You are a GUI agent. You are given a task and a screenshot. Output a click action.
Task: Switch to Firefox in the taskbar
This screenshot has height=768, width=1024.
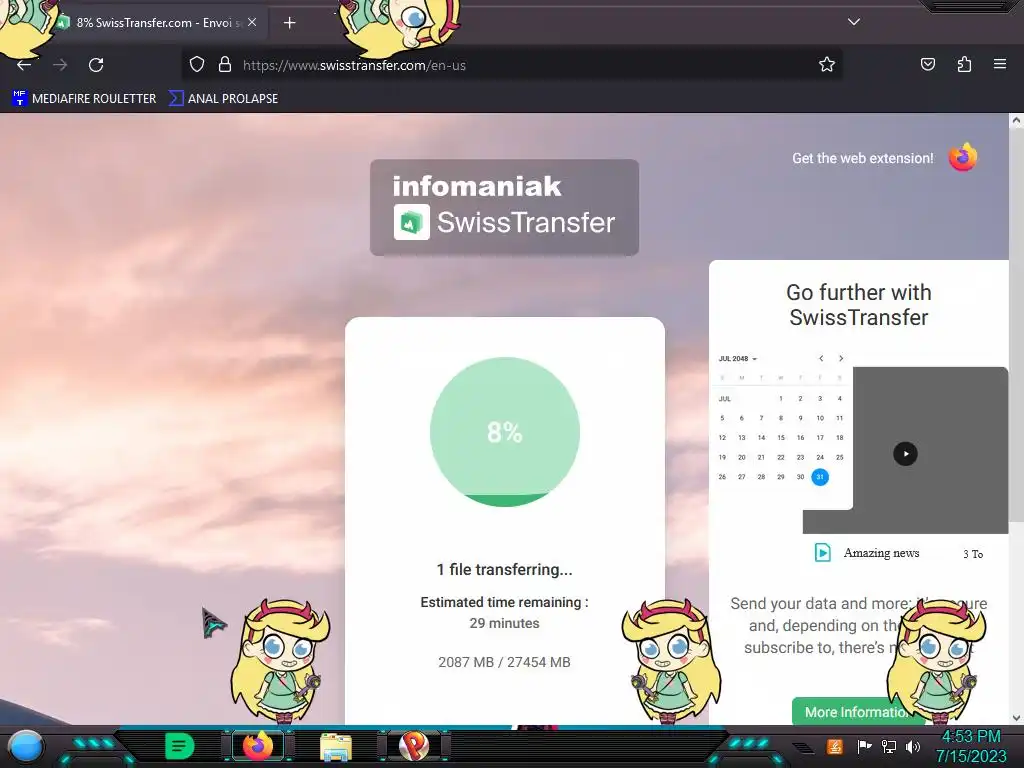258,746
